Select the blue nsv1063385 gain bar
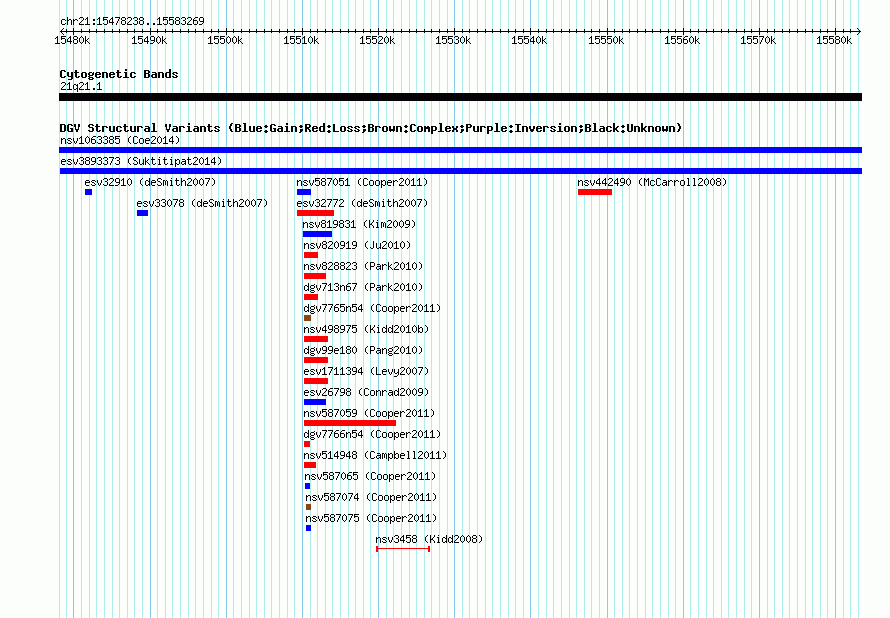Viewport: 890px width, 618px height. pyautogui.click(x=460, y=150)
